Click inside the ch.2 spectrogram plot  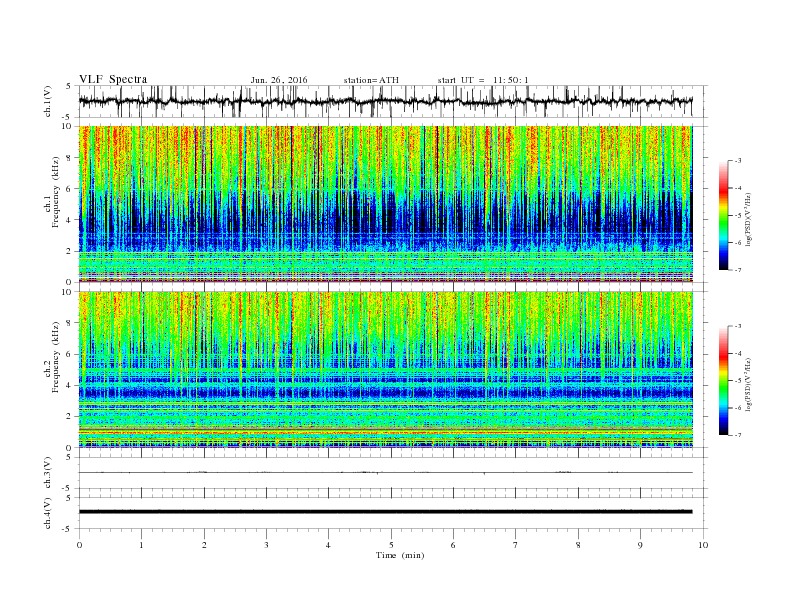click(x=386, y=370)
